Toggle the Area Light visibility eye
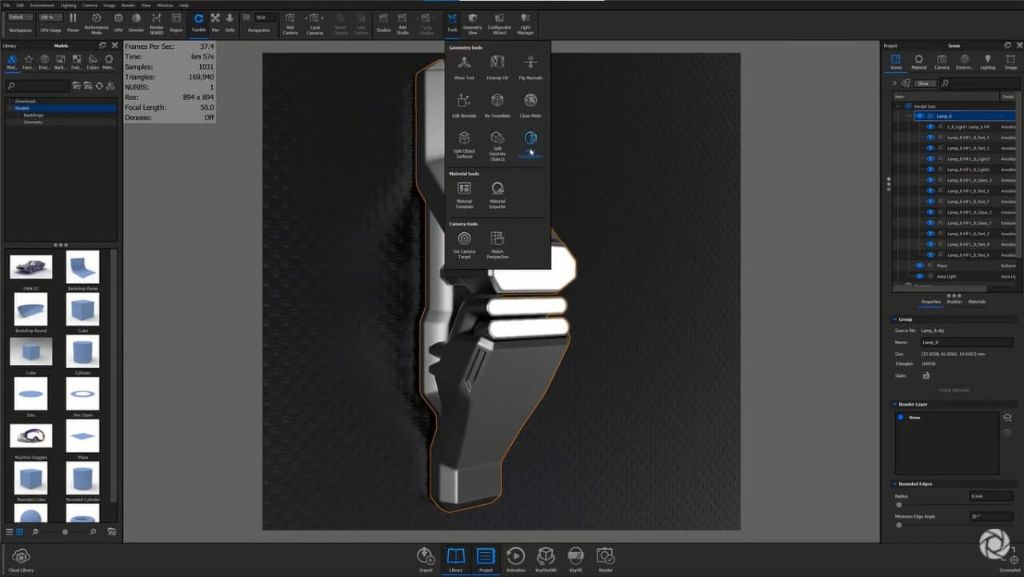The height and width of the screenshot is (577, 1024). click(919, 276)
